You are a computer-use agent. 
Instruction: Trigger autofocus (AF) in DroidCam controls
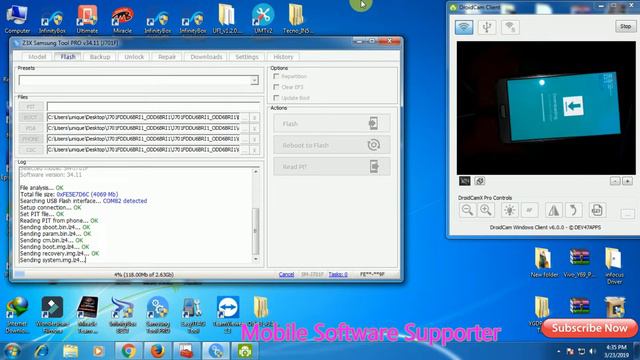[x=529, y=210]
